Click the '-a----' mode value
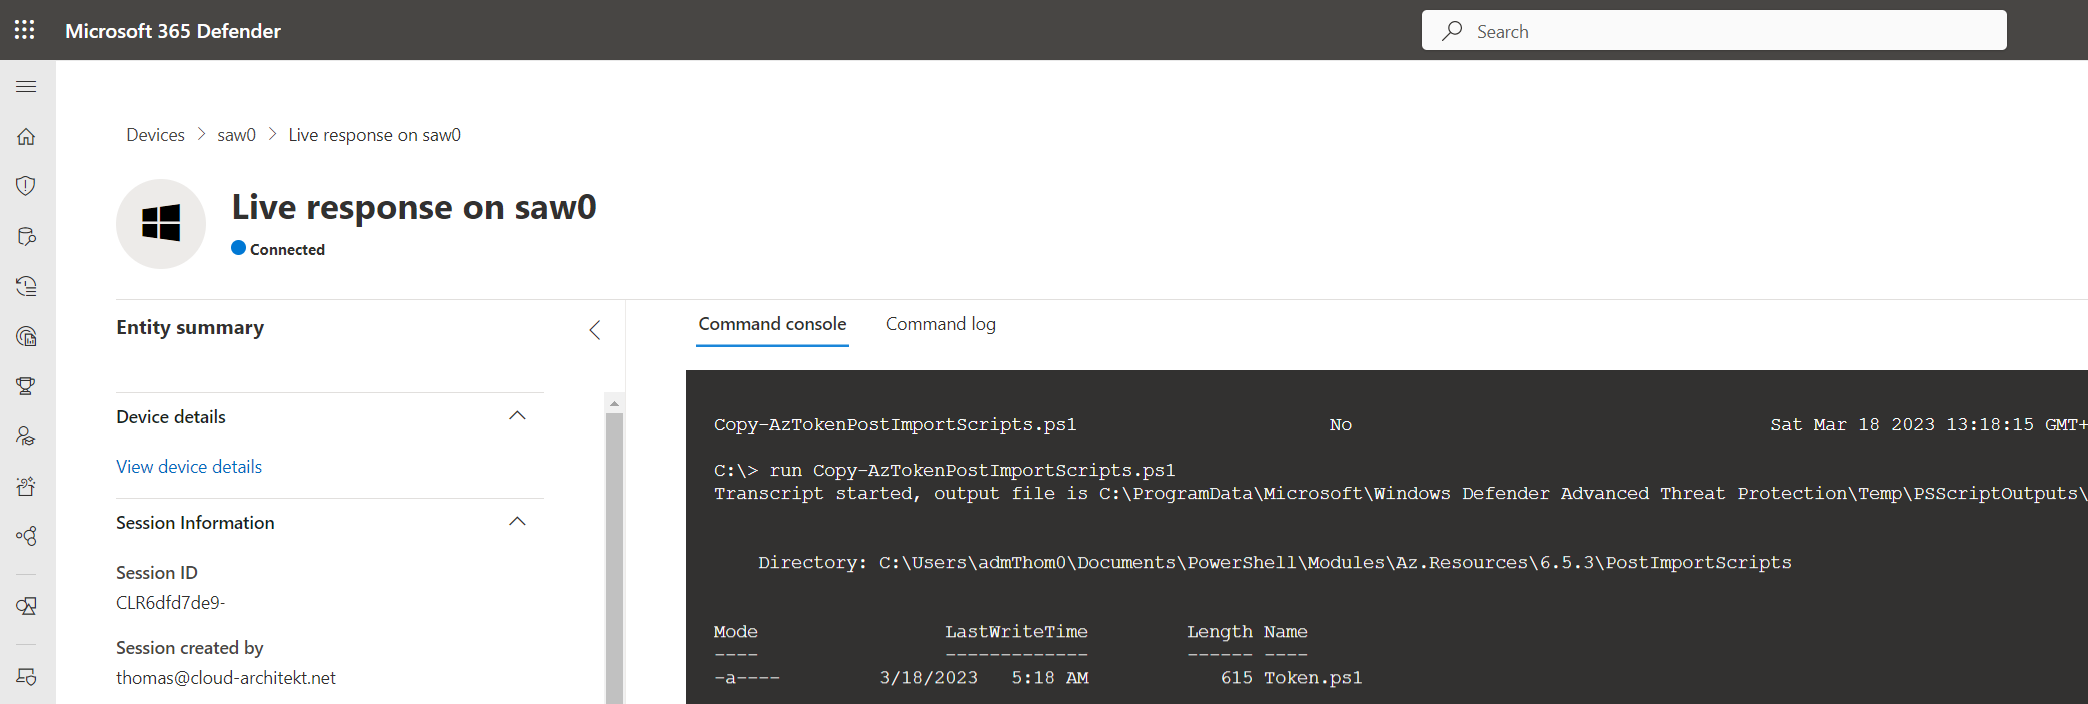 point(747,678)
